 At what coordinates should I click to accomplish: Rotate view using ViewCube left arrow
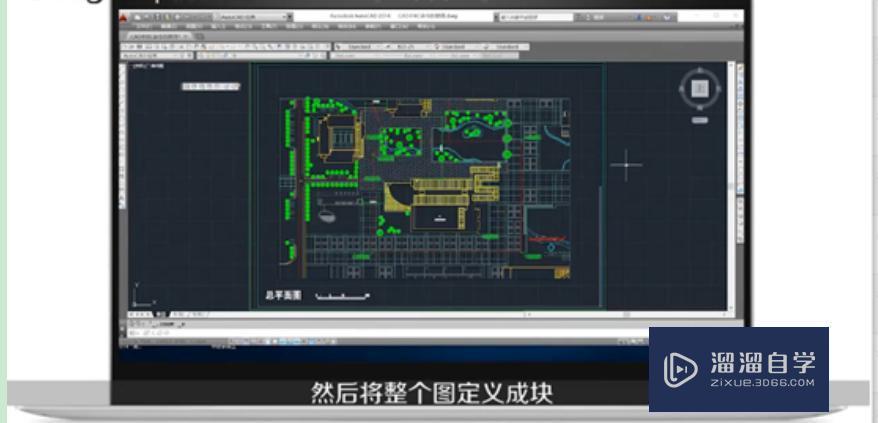tap(682, 89)
